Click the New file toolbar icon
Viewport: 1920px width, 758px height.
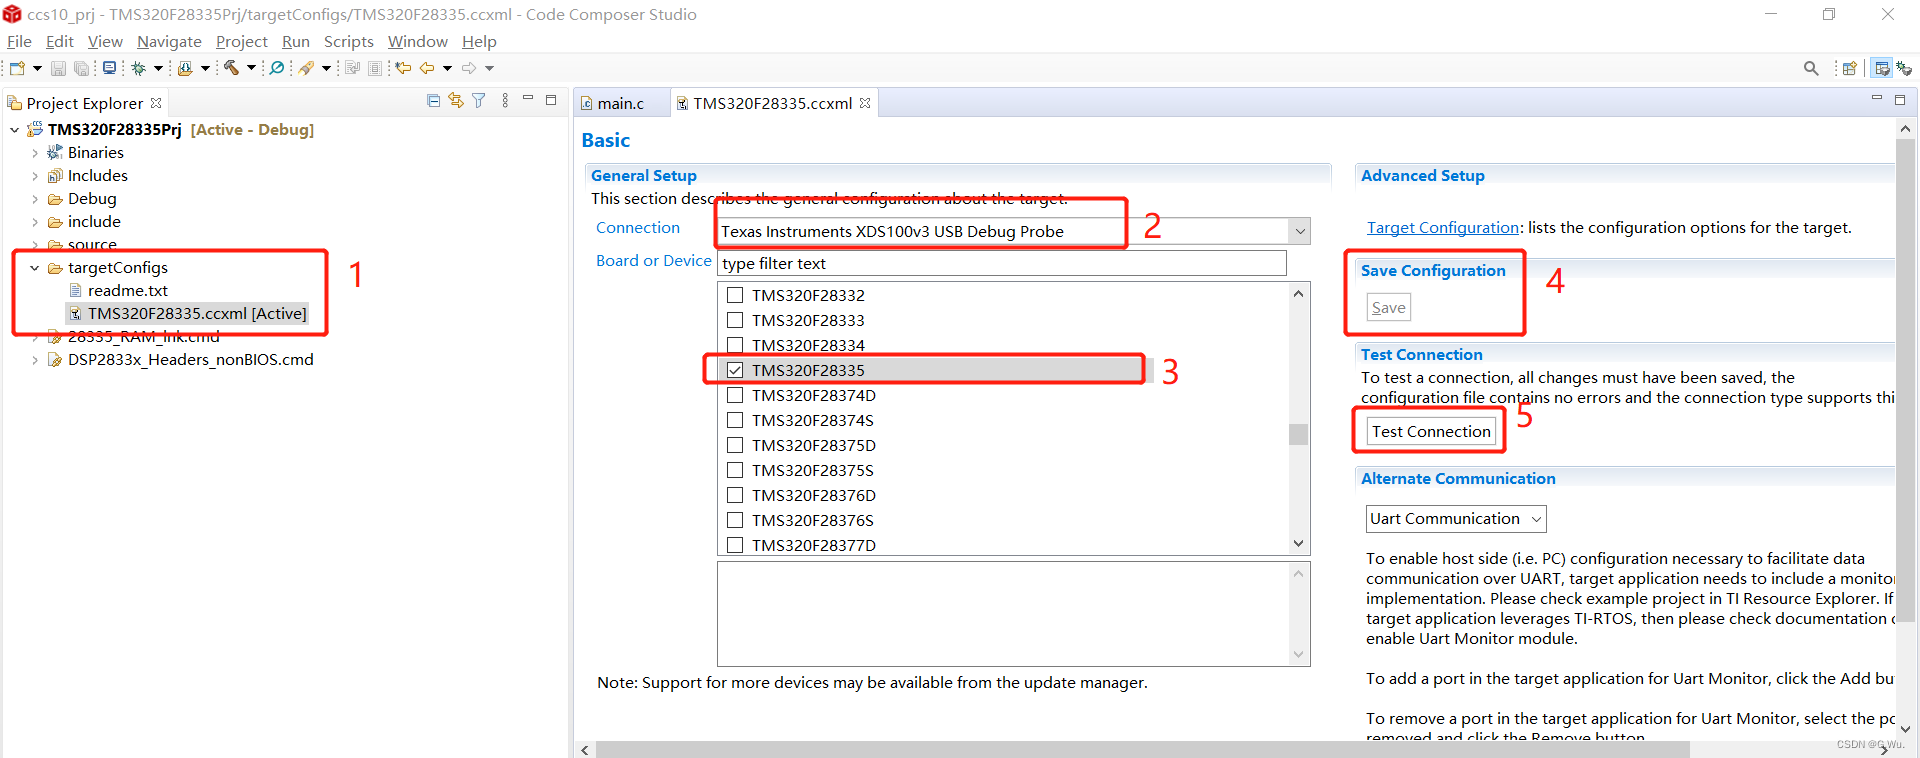(x=17, y=68)
